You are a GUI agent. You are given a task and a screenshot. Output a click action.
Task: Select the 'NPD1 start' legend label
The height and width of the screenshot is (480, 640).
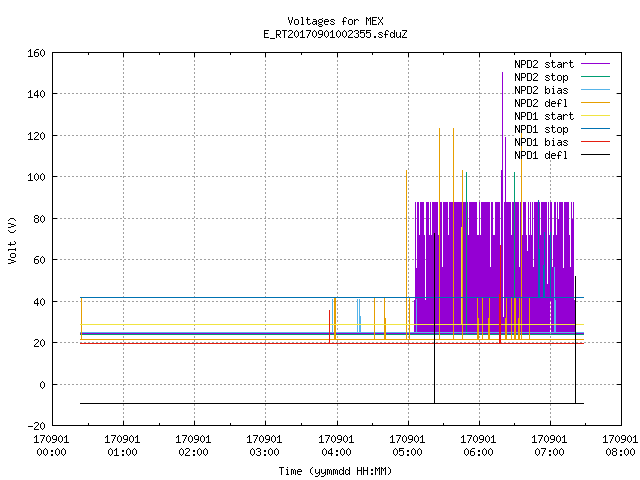coord(544,116)
